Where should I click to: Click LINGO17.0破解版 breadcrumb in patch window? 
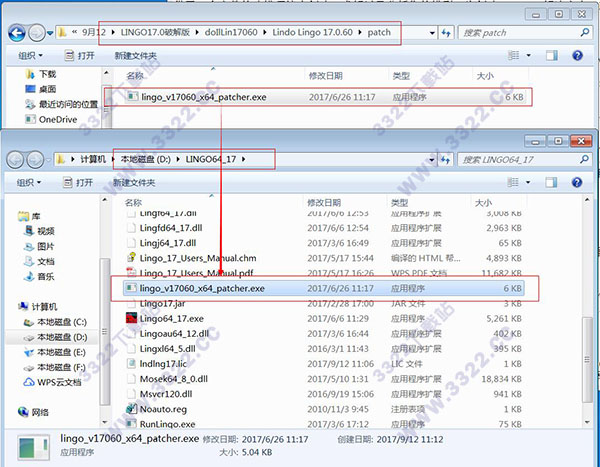155,33
